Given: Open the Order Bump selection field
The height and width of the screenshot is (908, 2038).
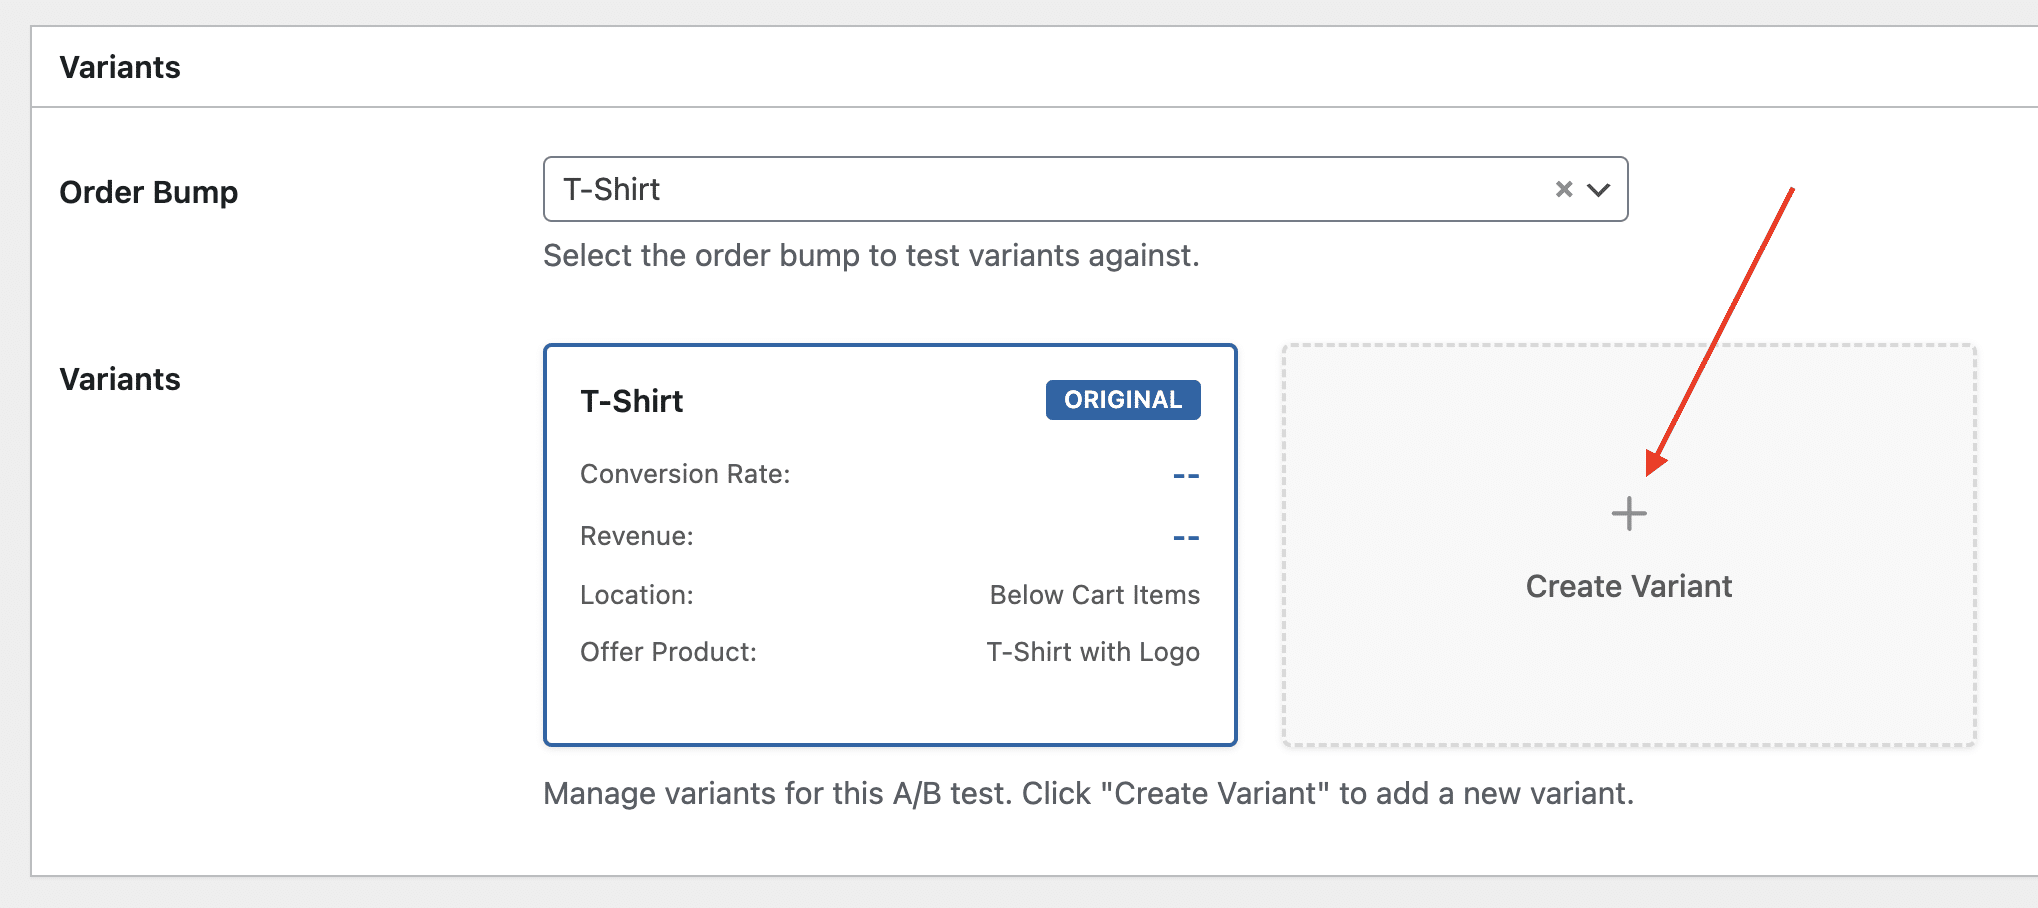Looking at the screenshot, I should tap(1000, 188).
